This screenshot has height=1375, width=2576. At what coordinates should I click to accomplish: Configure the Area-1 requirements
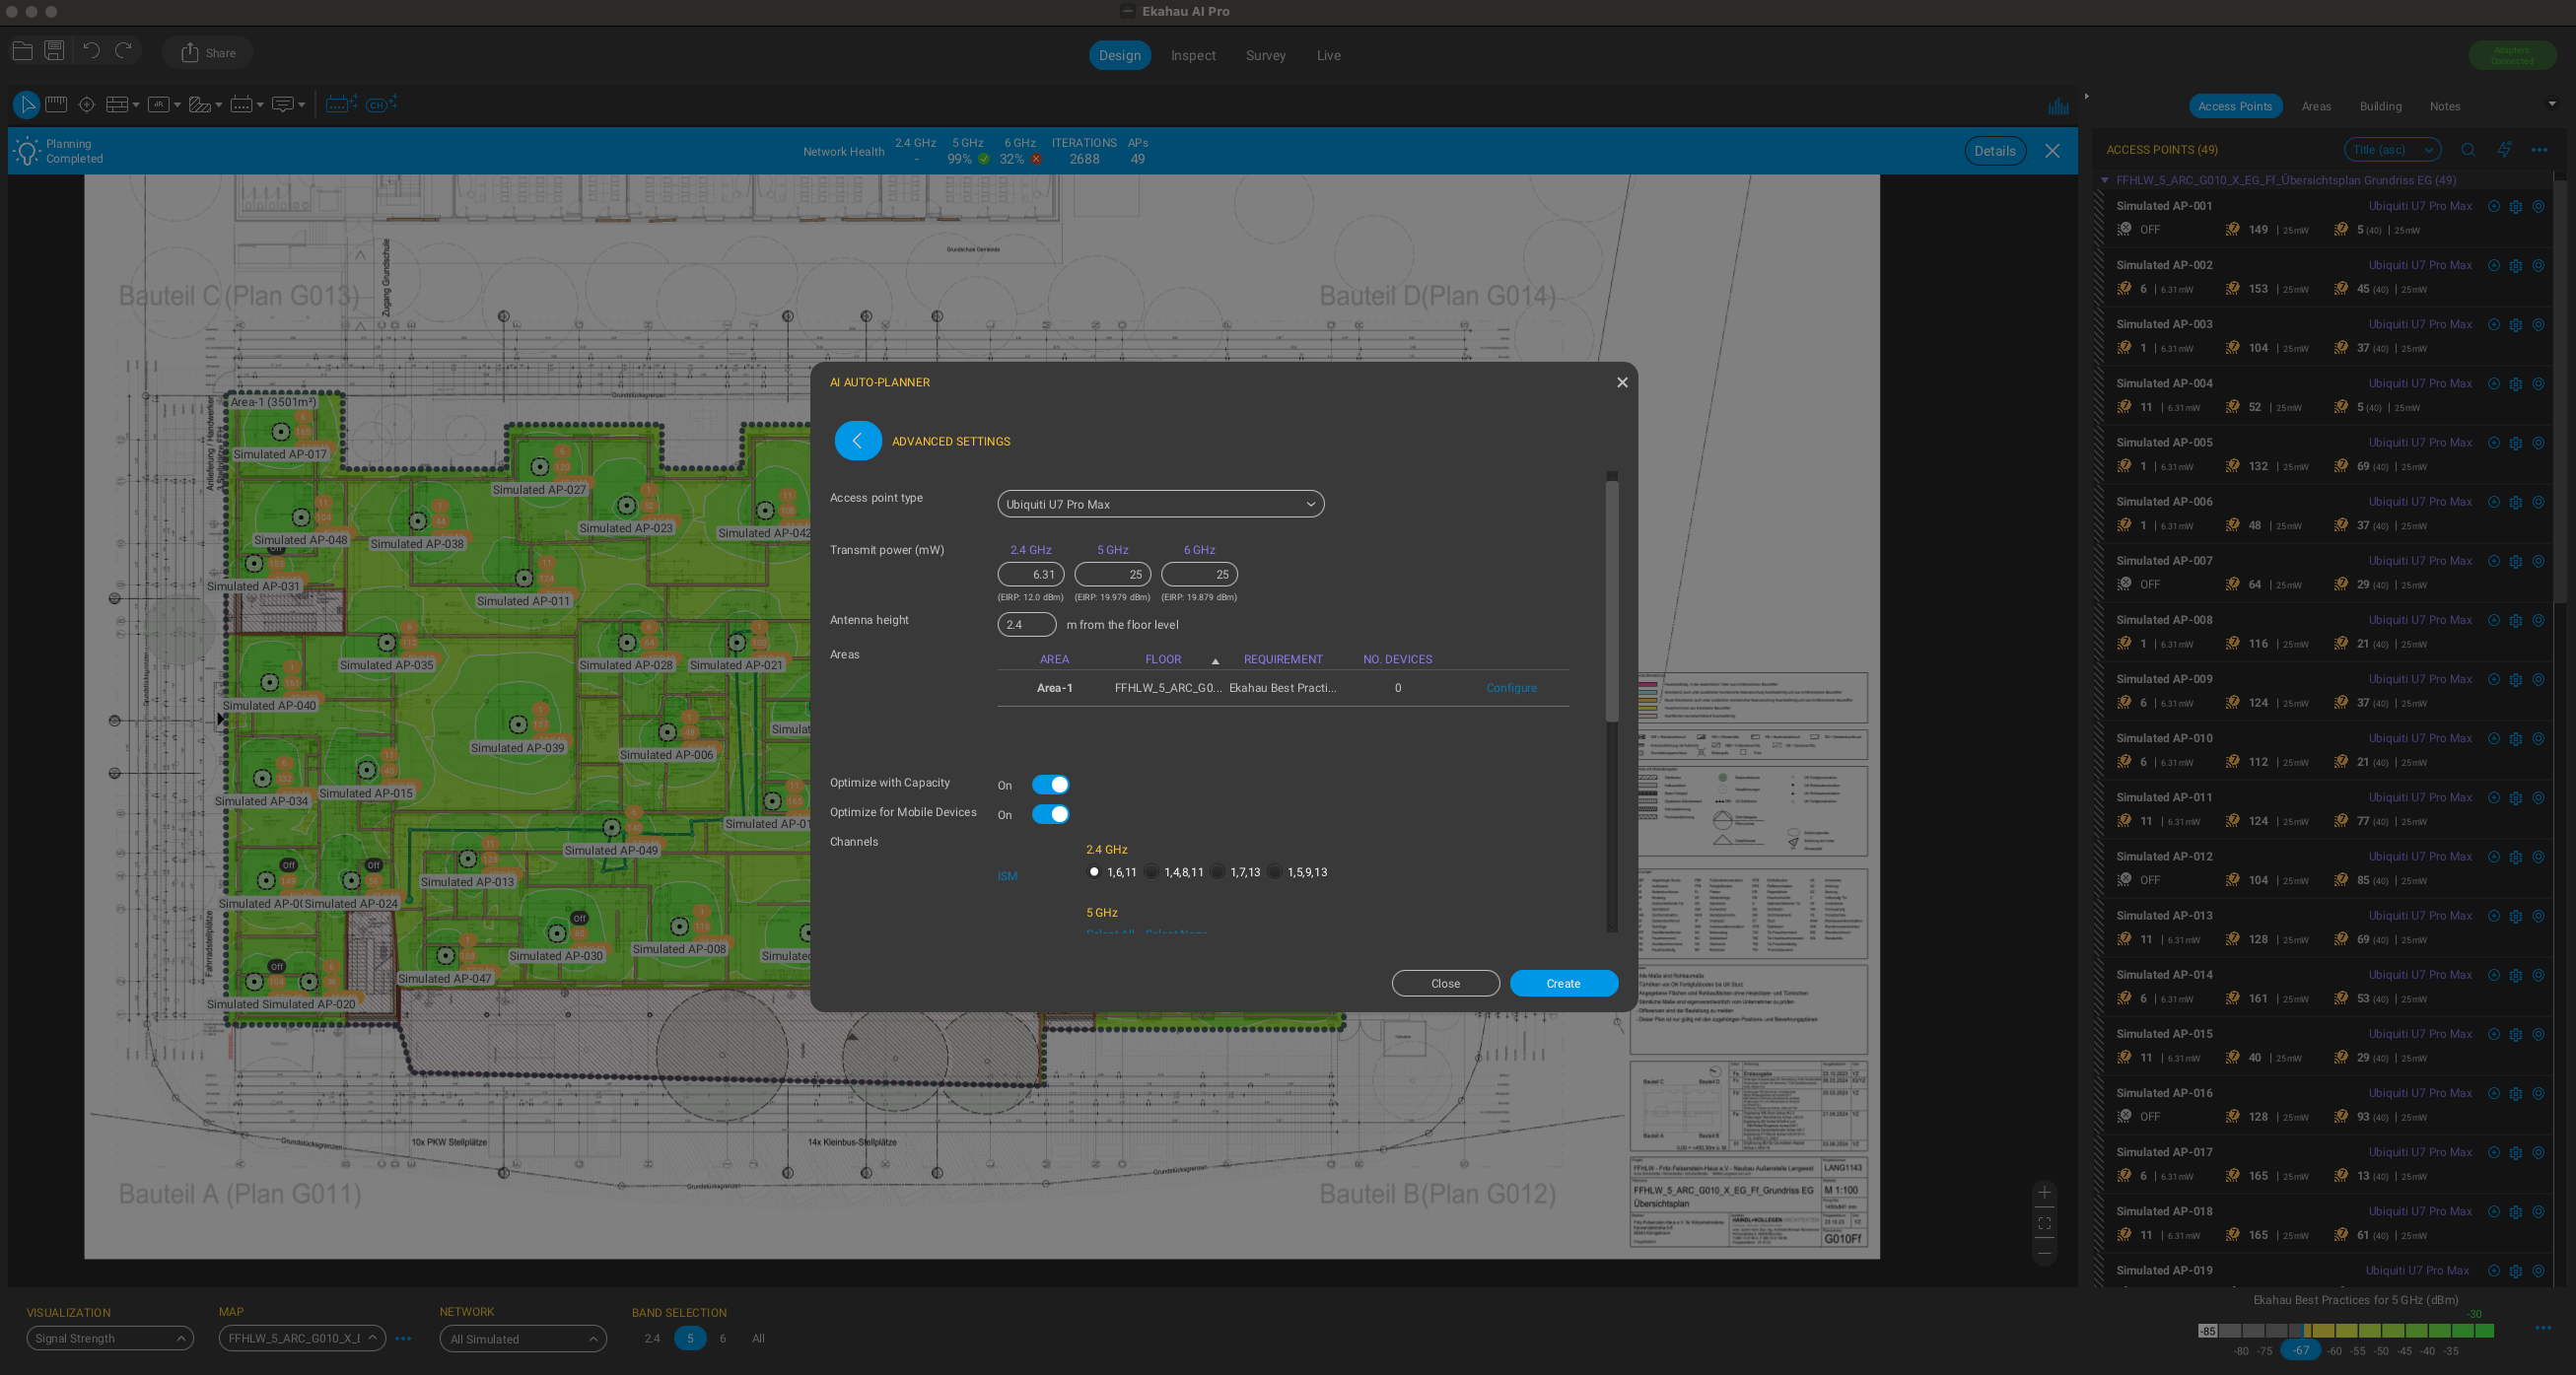pyautogui.click(x=1511, y=688)
